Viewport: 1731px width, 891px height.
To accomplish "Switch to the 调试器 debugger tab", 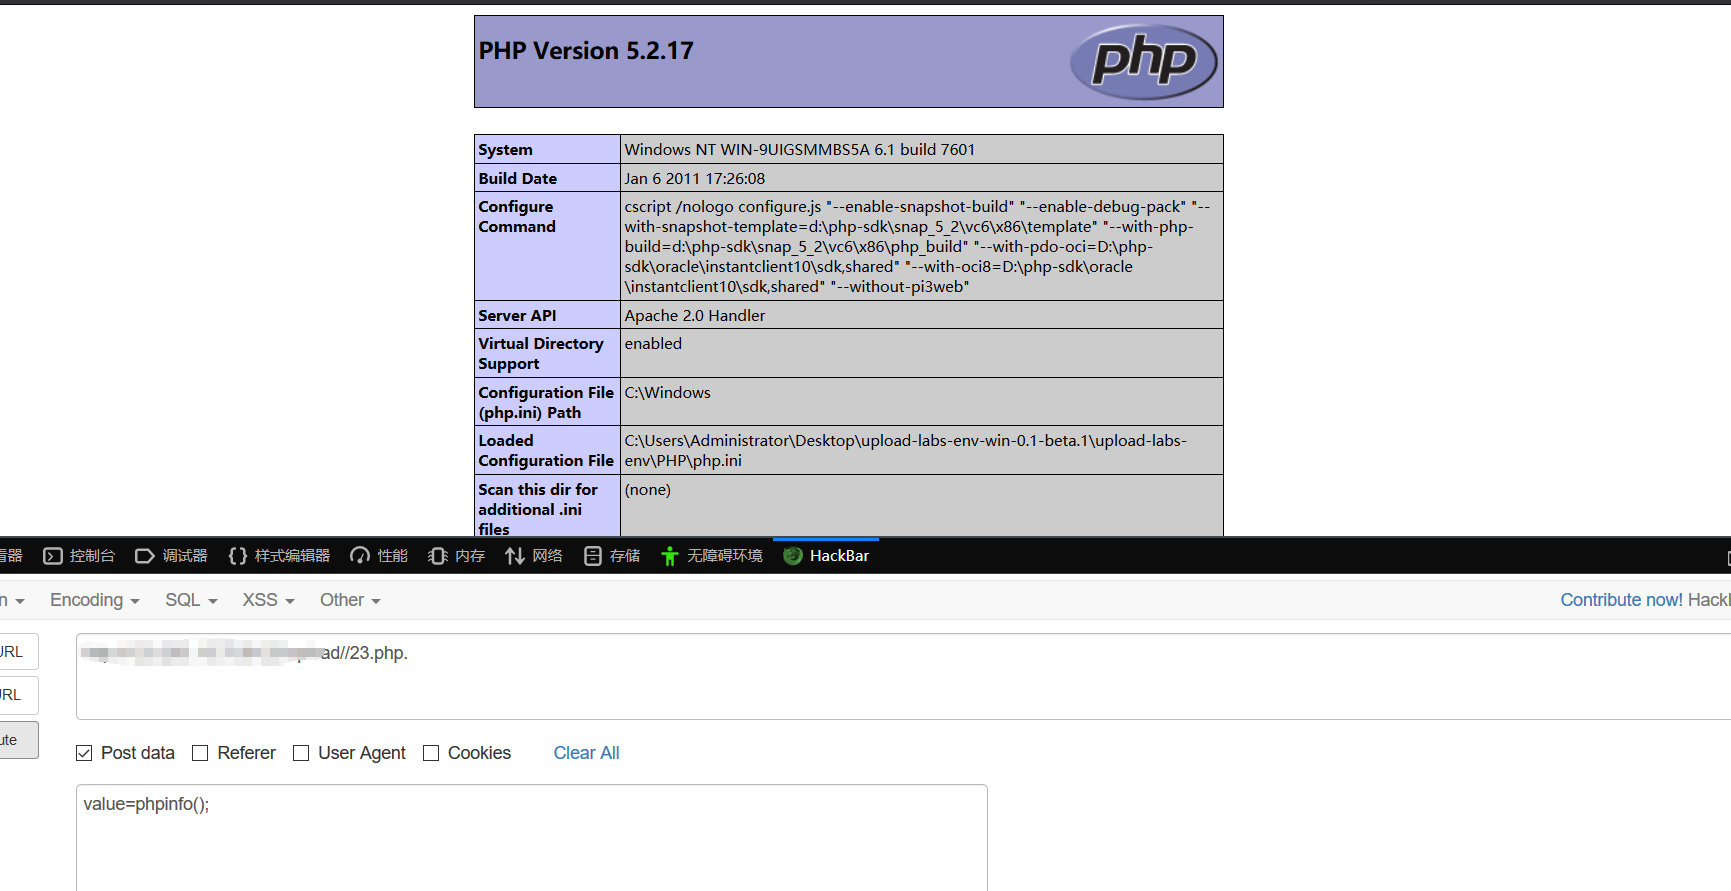I will 171,556.
